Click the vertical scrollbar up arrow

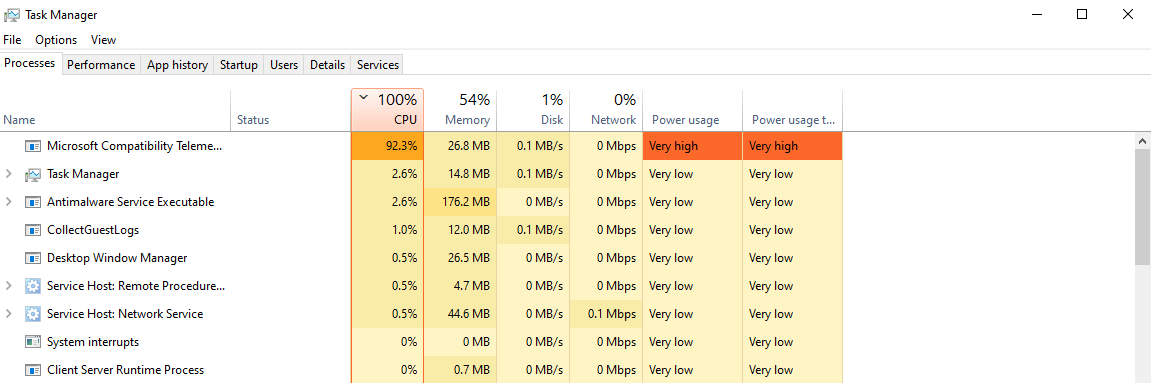[1143, 140]
